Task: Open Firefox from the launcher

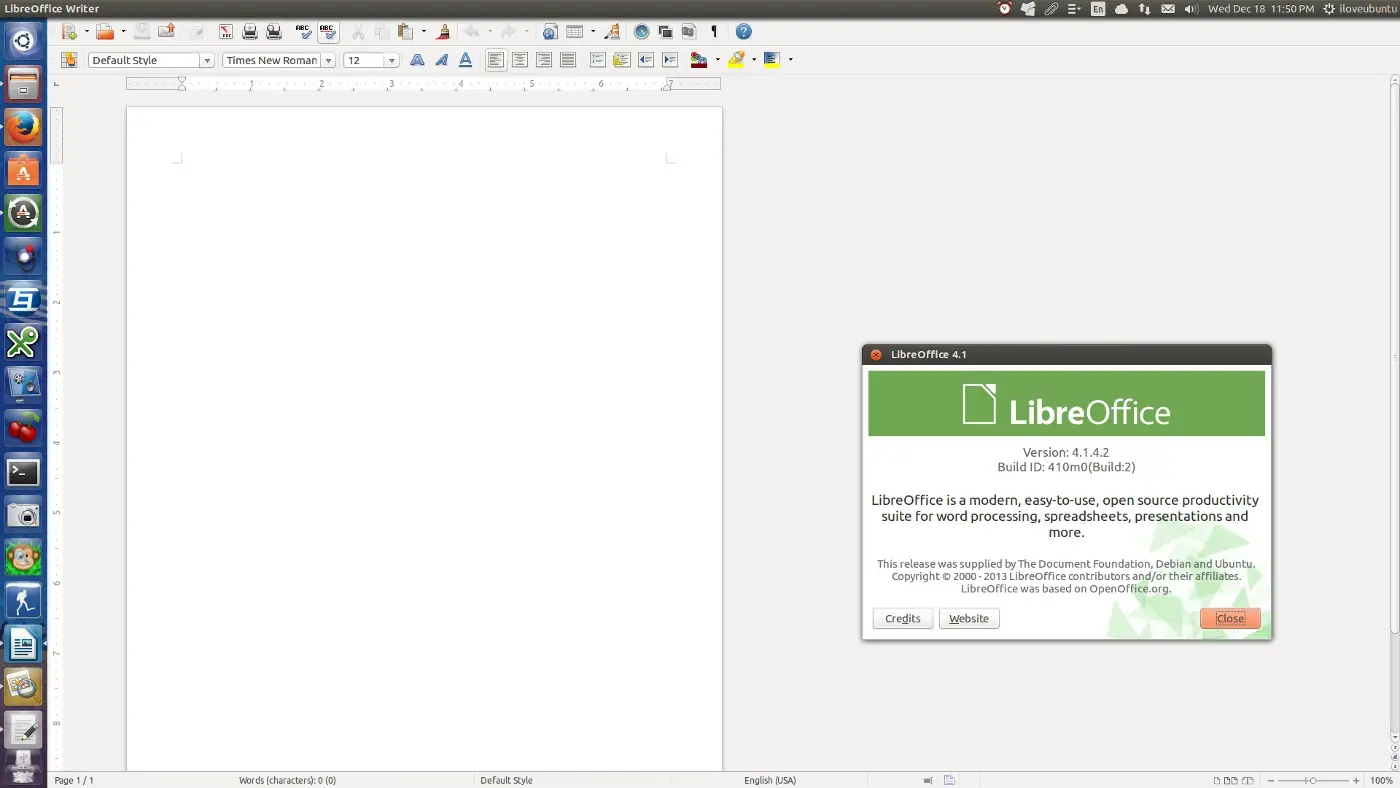Action: click(x=23, y=128)
